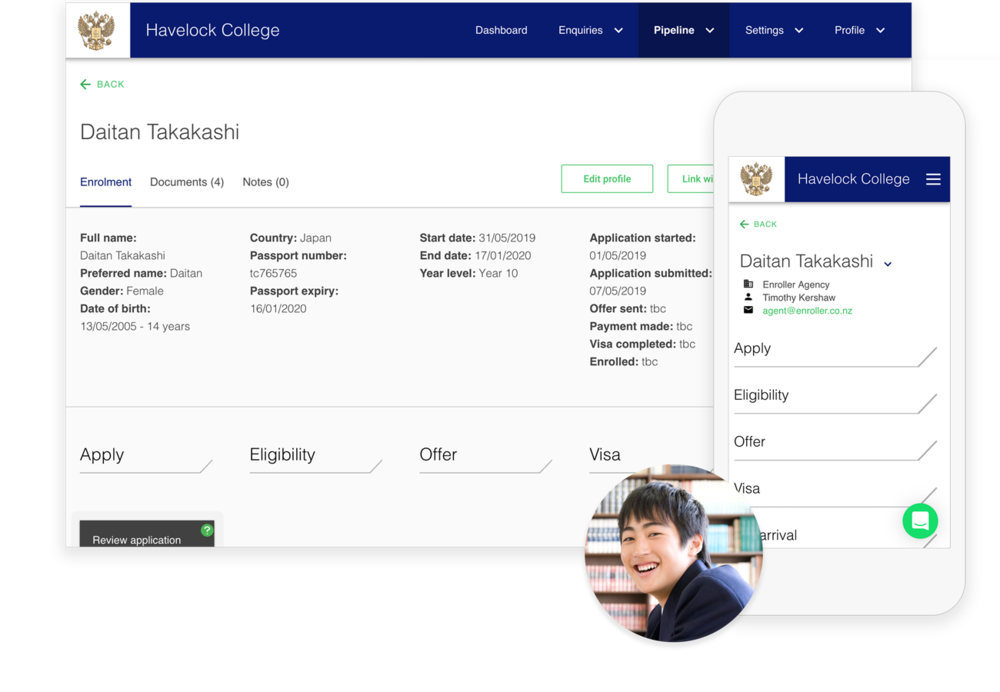Viewport: 1000px width, 692px height.
Task: Click the Application submitted date 07/05/2019
Action: tap(617, 291)
